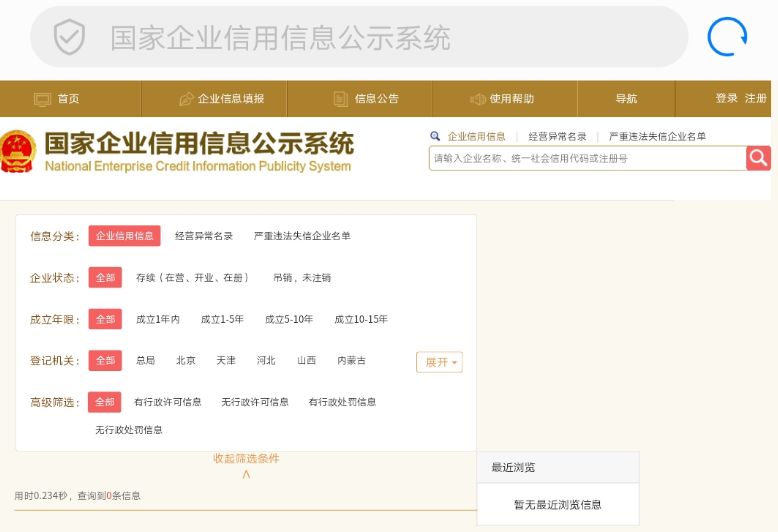Click the address bar showing 国家企业信用信息公示系统
The image size is (778, 532).
(359, 37)
